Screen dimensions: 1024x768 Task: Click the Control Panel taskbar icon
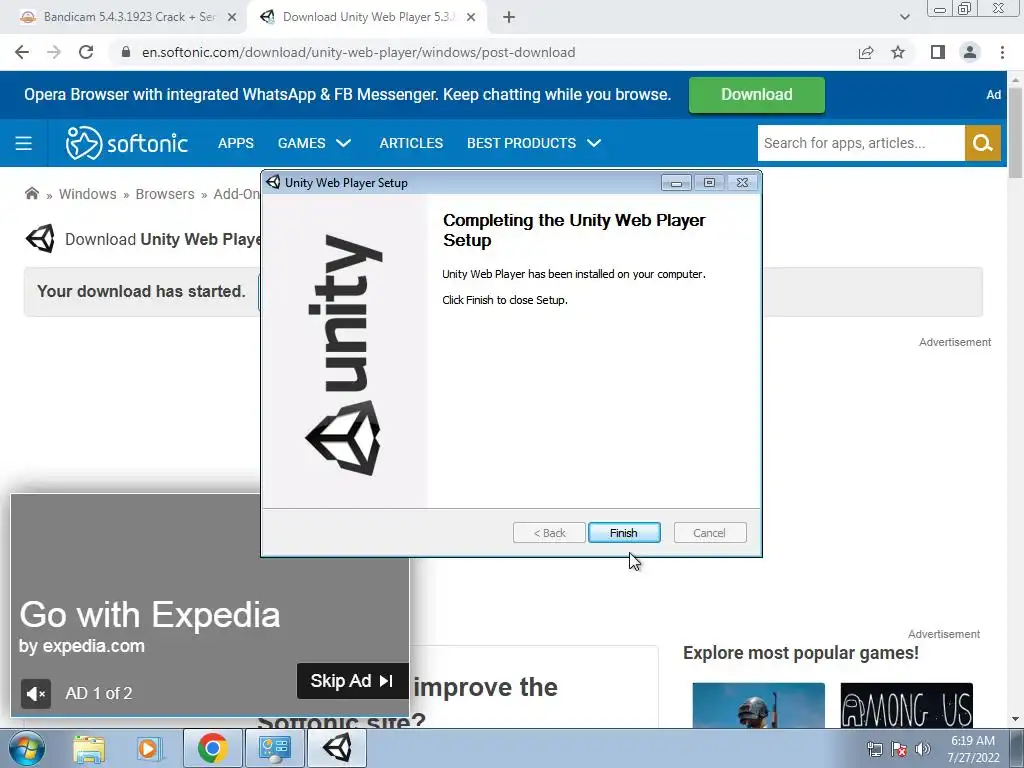coord(274,748)
